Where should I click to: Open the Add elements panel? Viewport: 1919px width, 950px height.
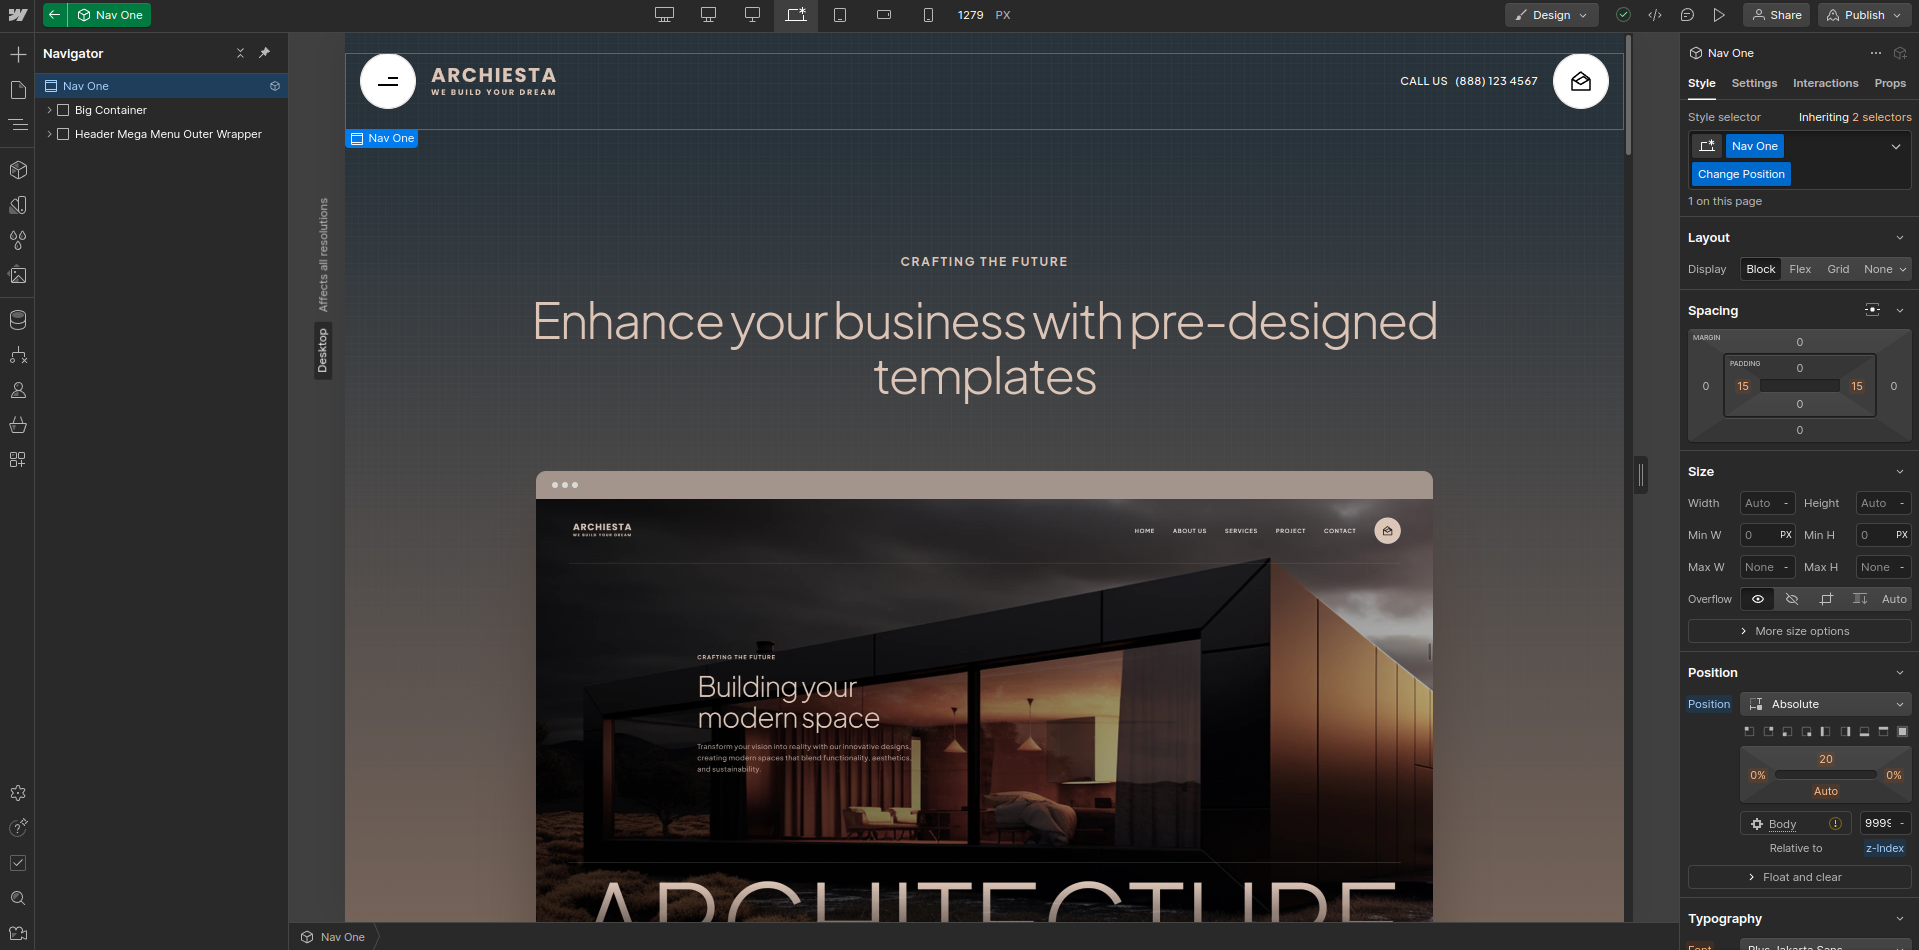(18, 54)
